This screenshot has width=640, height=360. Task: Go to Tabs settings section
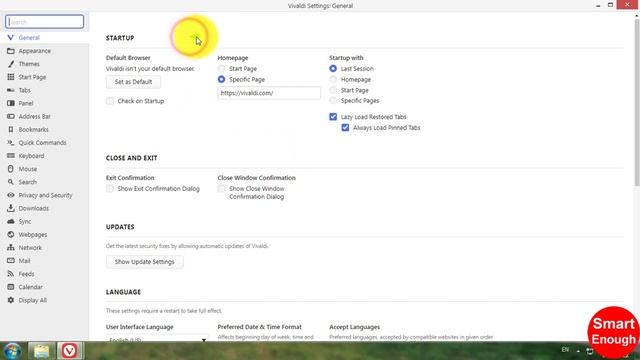point(24,90)
